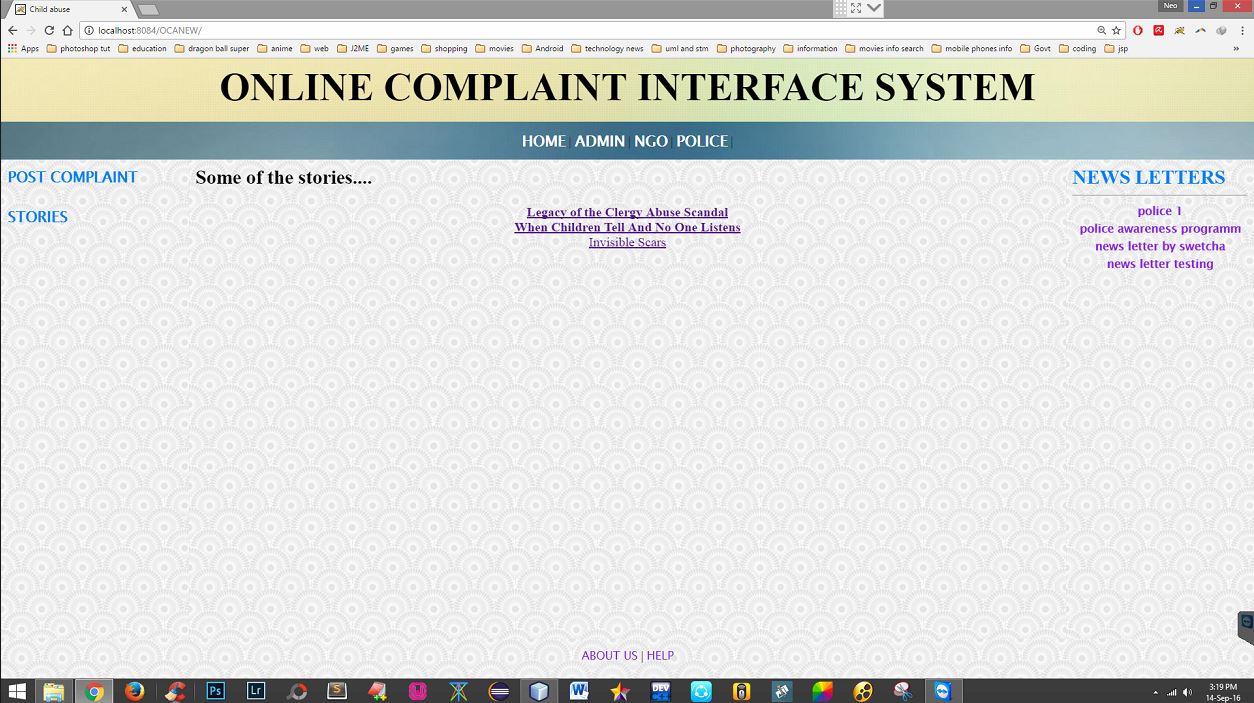
Task: Show hidden bookmarks with double chevron
Action: click(x=1236, y=48)
